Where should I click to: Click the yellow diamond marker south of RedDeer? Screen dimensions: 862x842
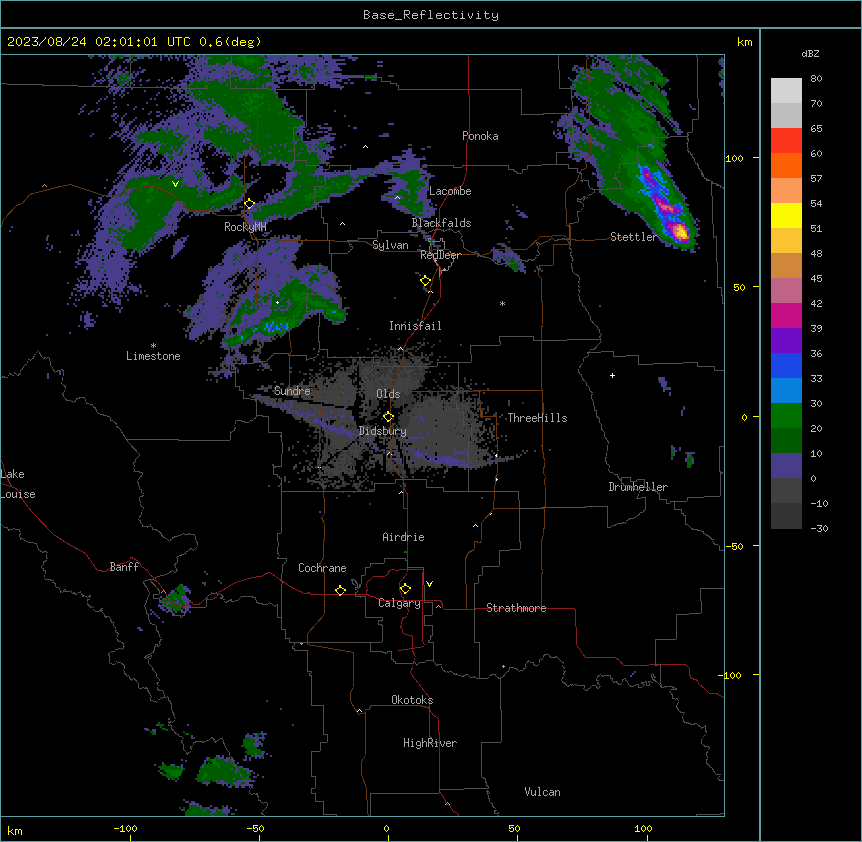point(426,281)
